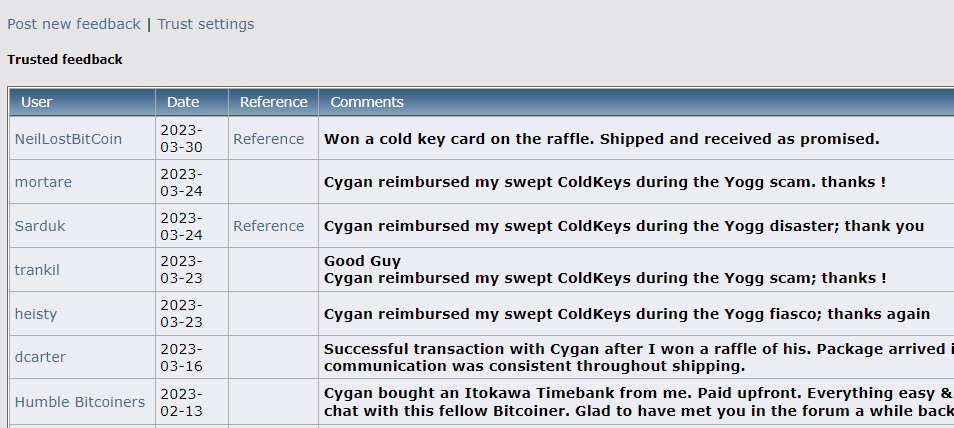Open dcarter's profile link
This screenshot has width=954, height=428.
tap(40, 357)
